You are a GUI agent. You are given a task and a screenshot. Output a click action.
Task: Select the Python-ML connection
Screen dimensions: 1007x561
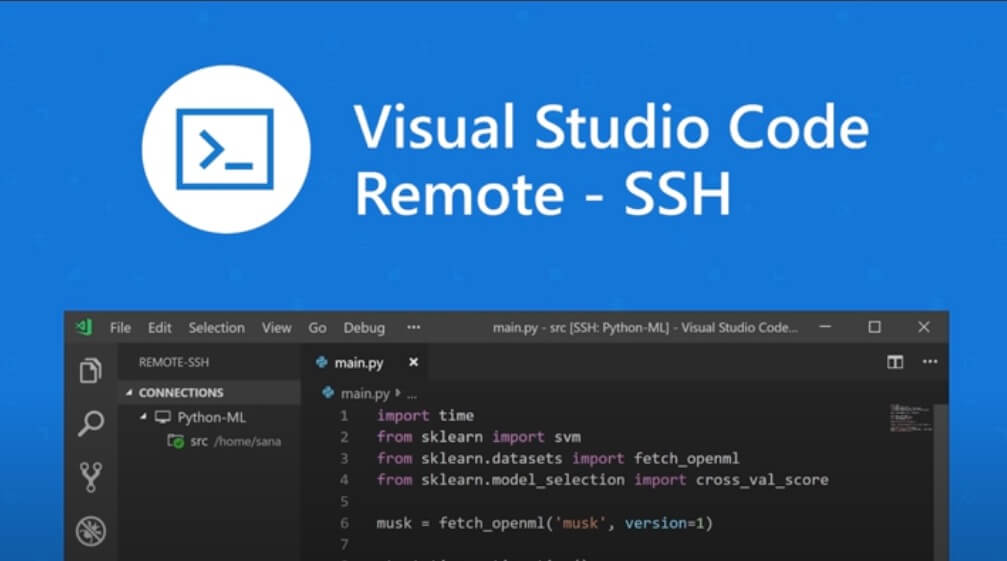coord(211,417)
